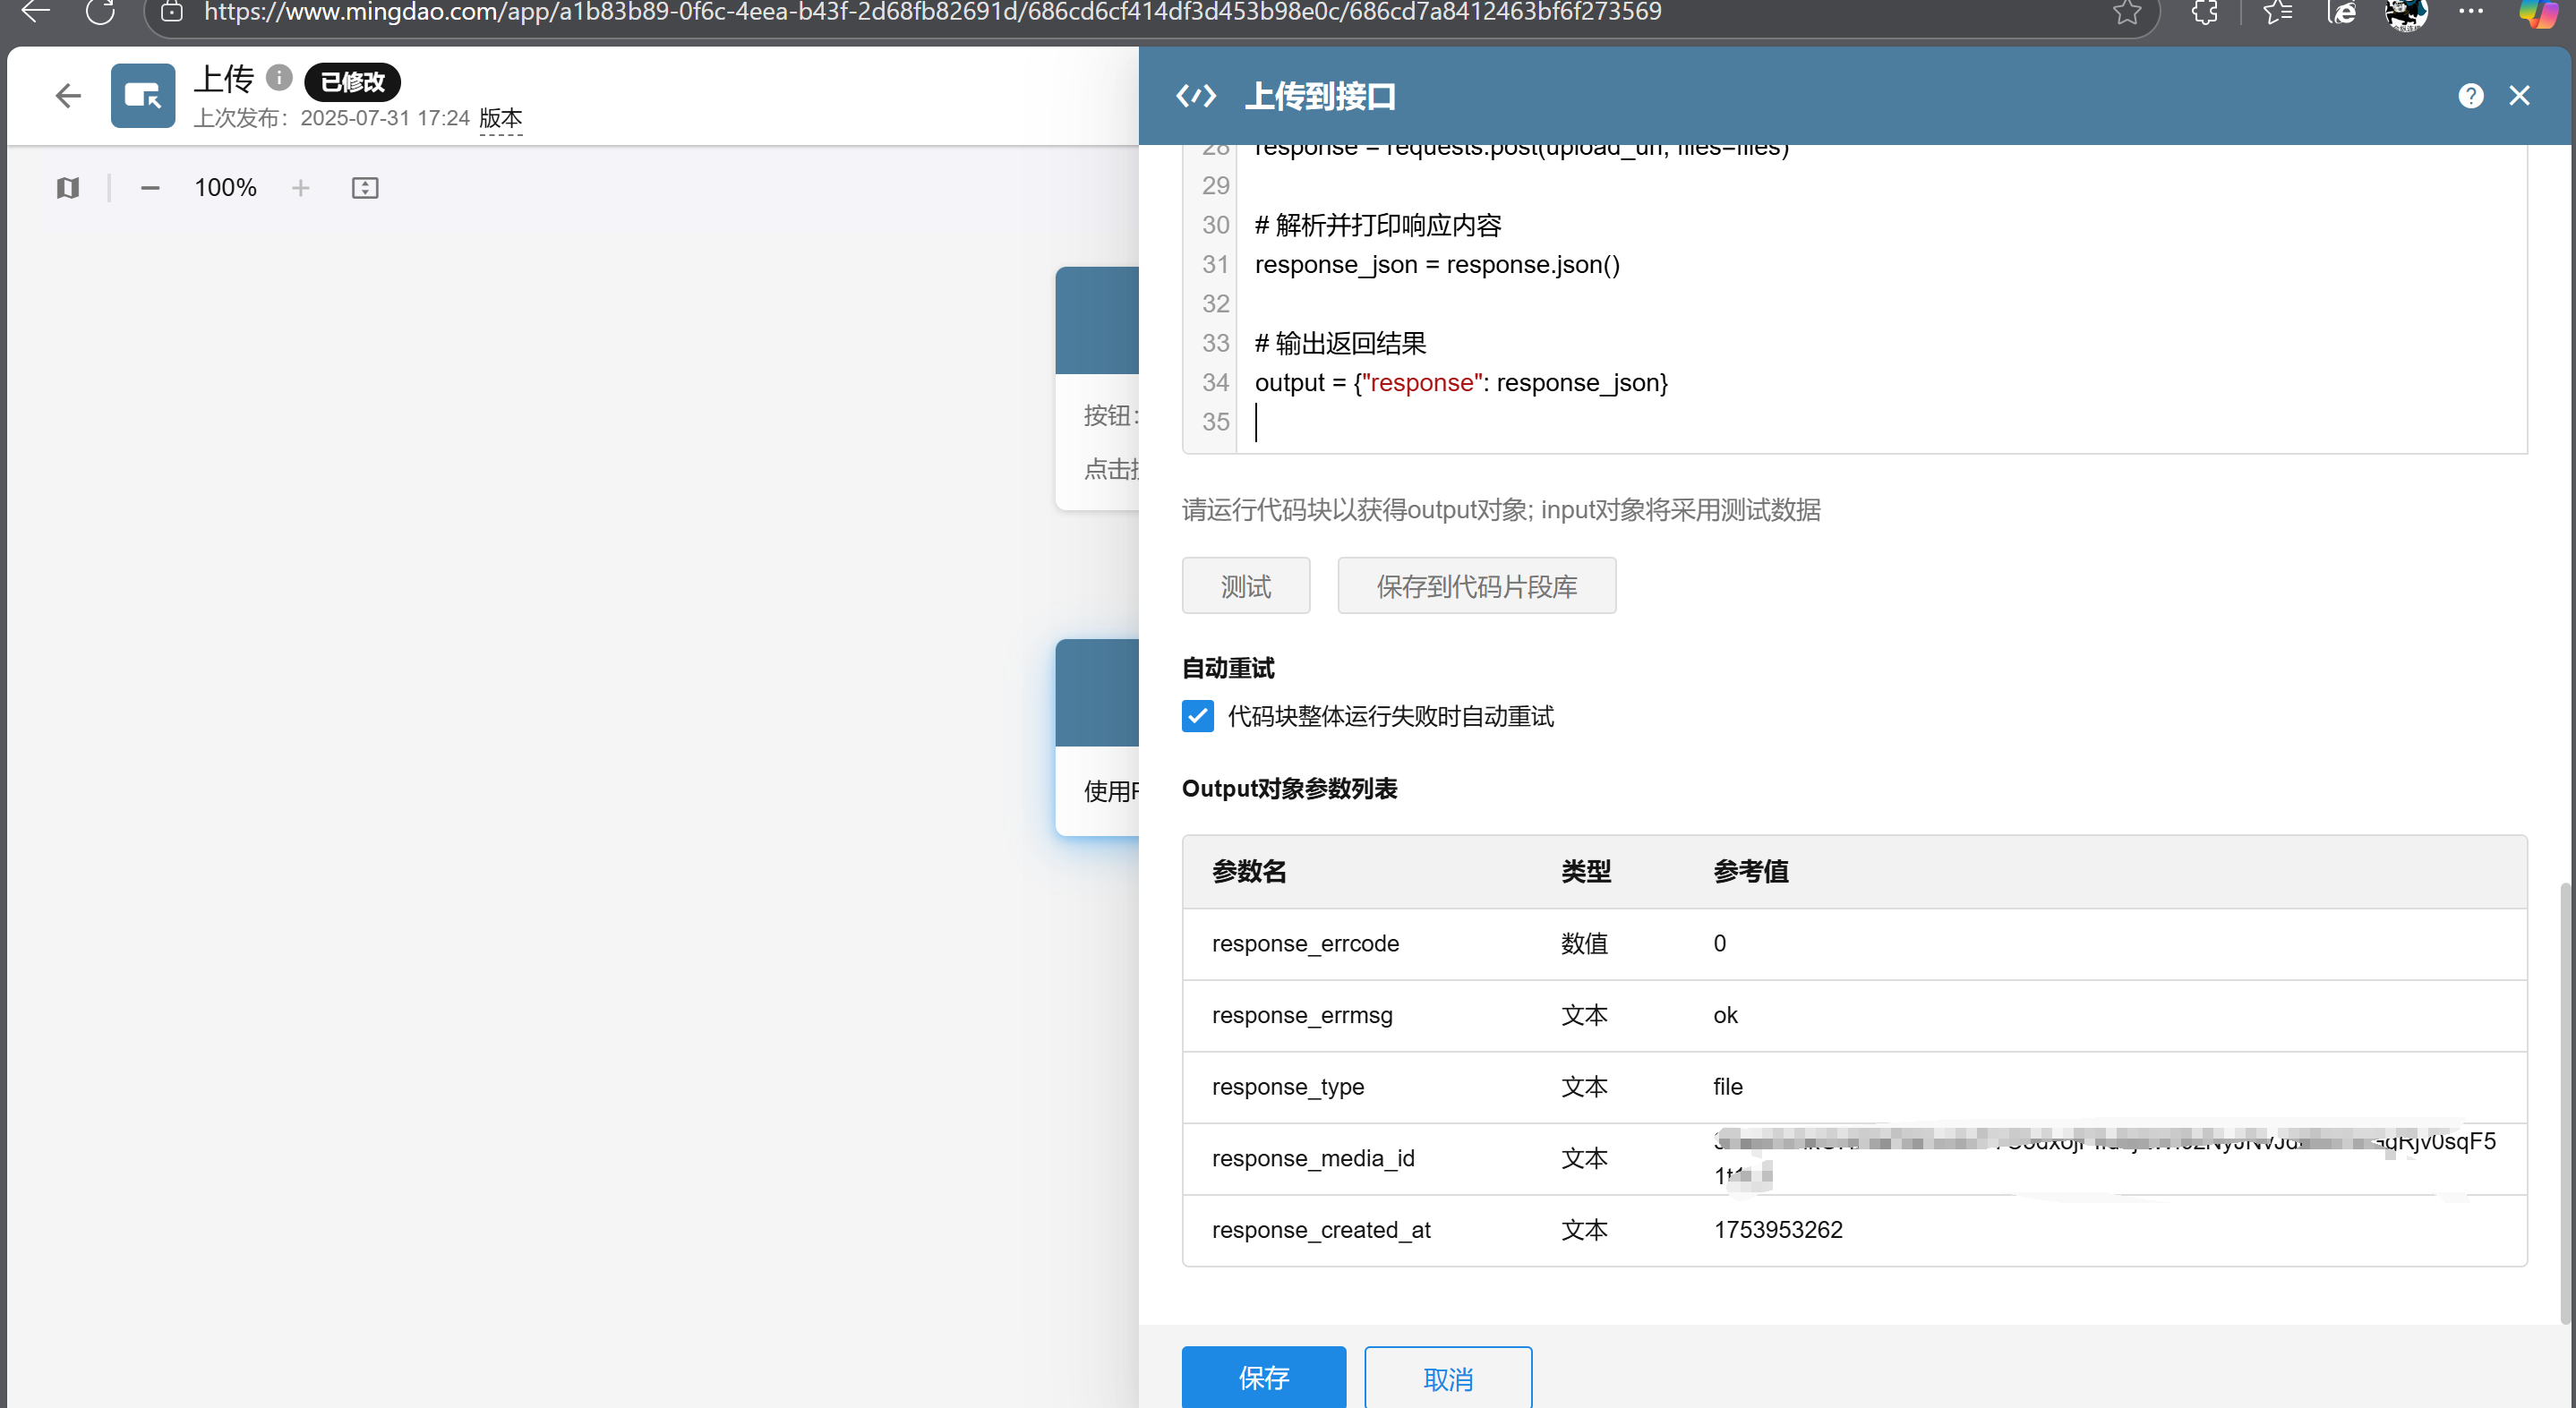This screenshot has height=1408, width=2576.
Task: Click the back arrow beside workflow icon
Action: 68,96
